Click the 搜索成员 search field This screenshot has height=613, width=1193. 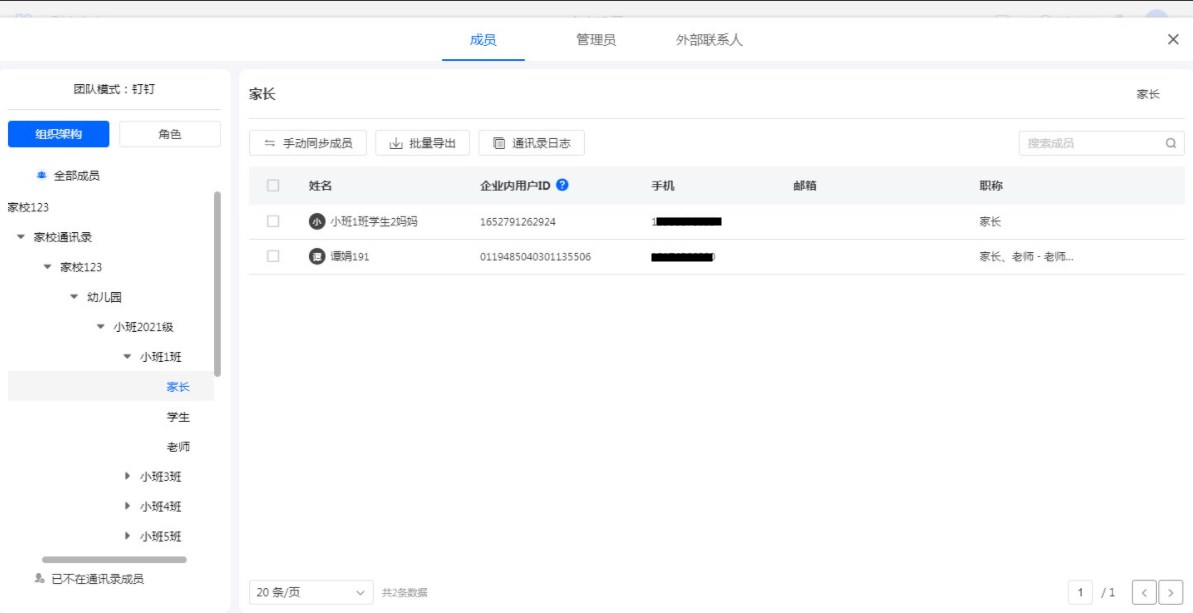tap(1090, 143)
